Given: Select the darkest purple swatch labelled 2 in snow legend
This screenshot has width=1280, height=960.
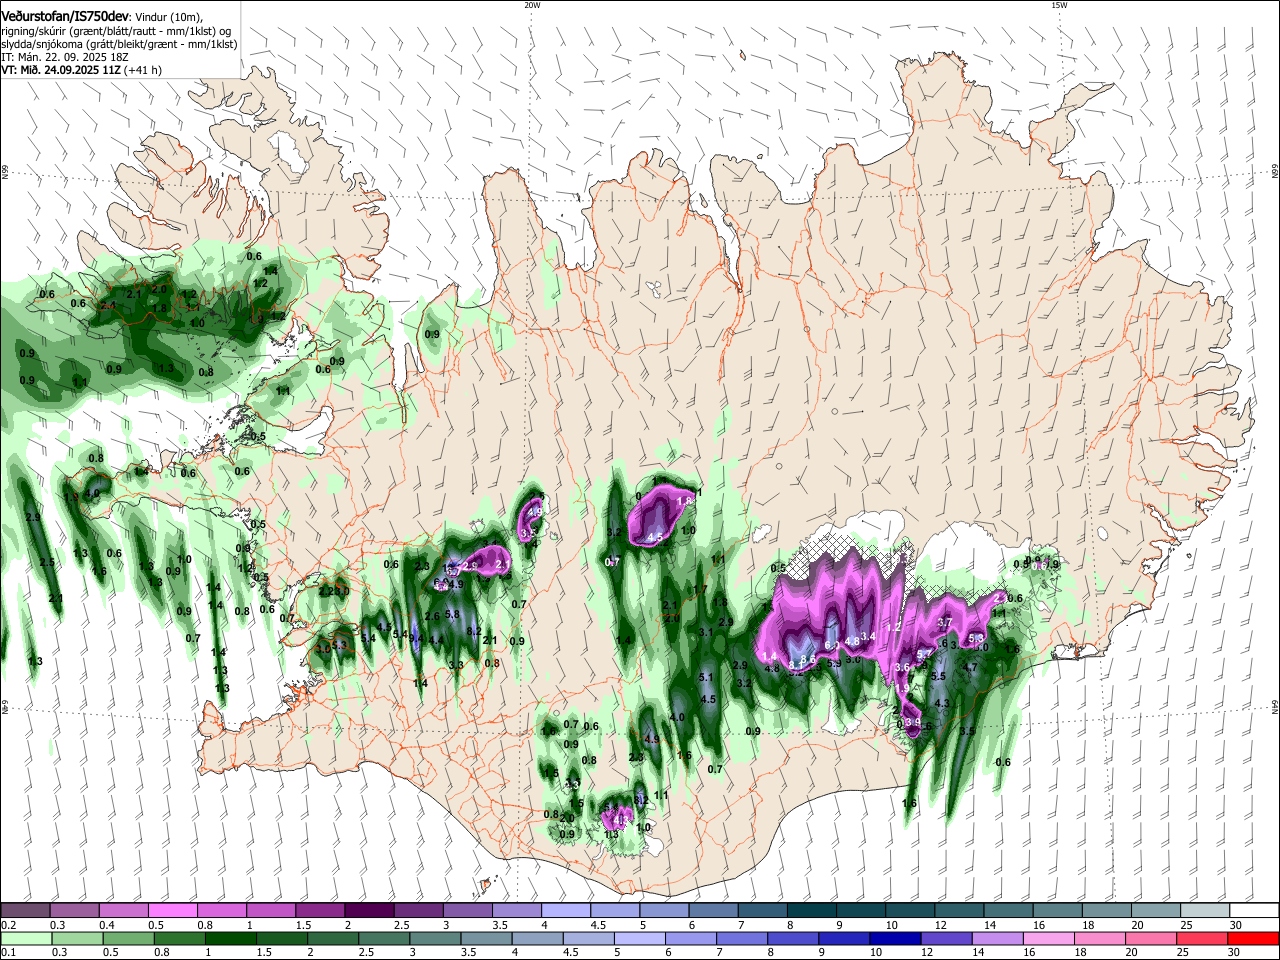Looking at the screenshot, I should tap(368, 910).
